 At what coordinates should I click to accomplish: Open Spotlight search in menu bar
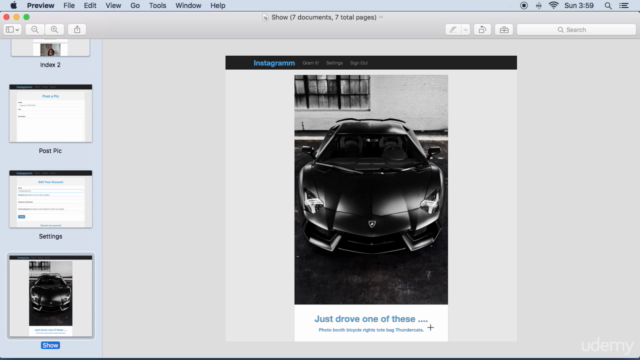(x=608, y=5)
